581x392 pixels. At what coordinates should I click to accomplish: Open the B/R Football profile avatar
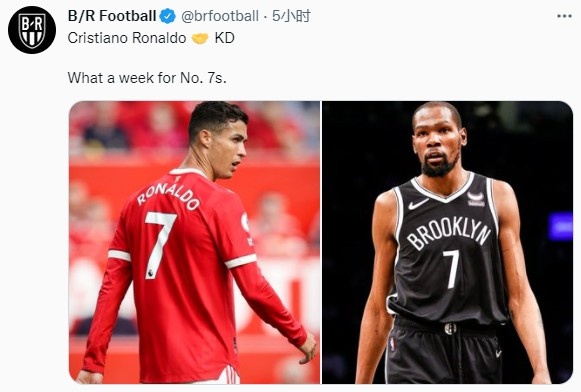(x=32, y=30)
